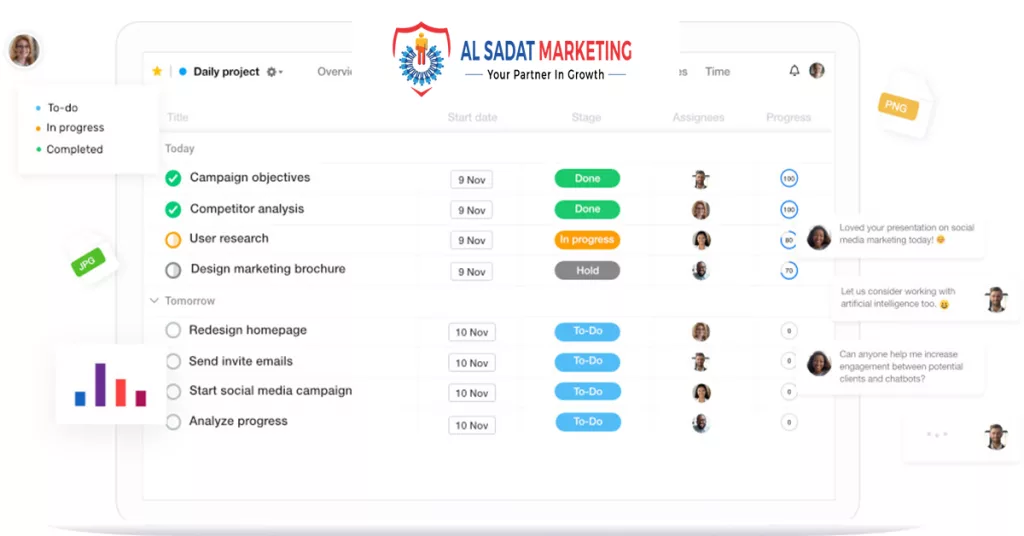Click the orange PNG file badge
The image size is (1024, 536).
897,106
